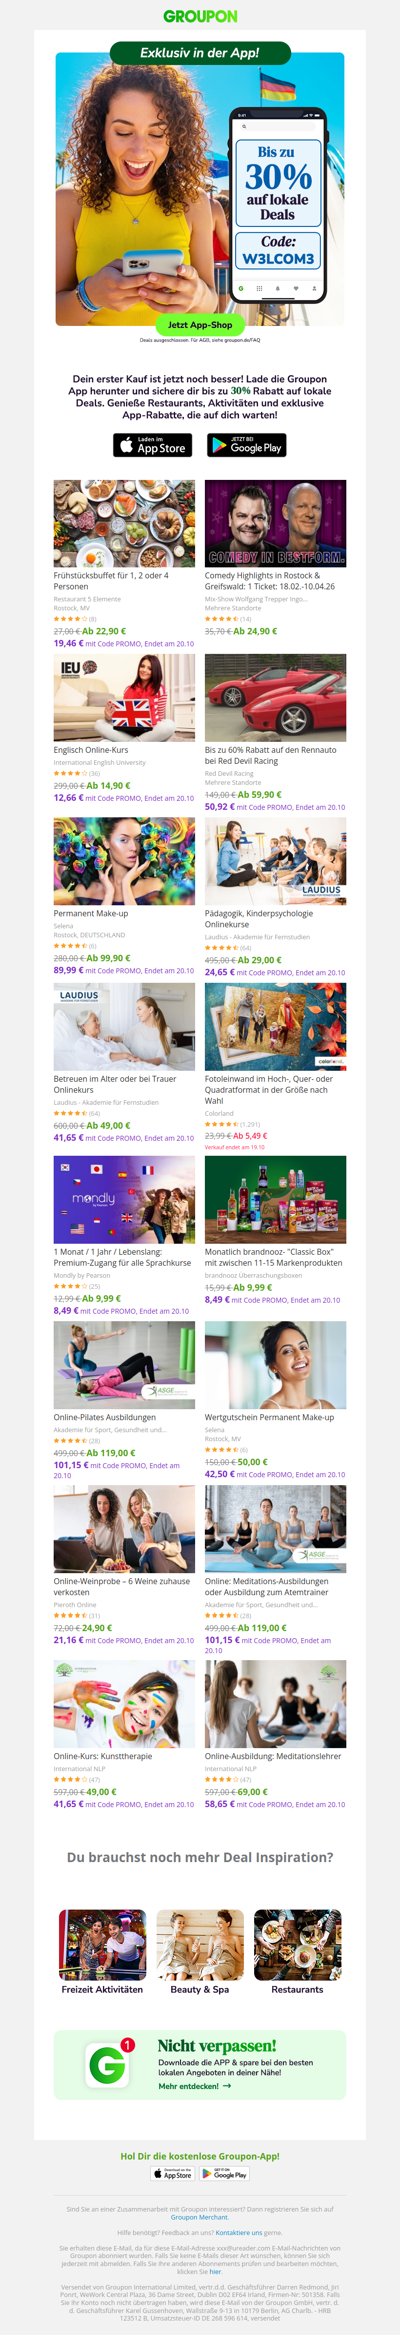Click the small App Store badge in the footer

(172, 2174)
